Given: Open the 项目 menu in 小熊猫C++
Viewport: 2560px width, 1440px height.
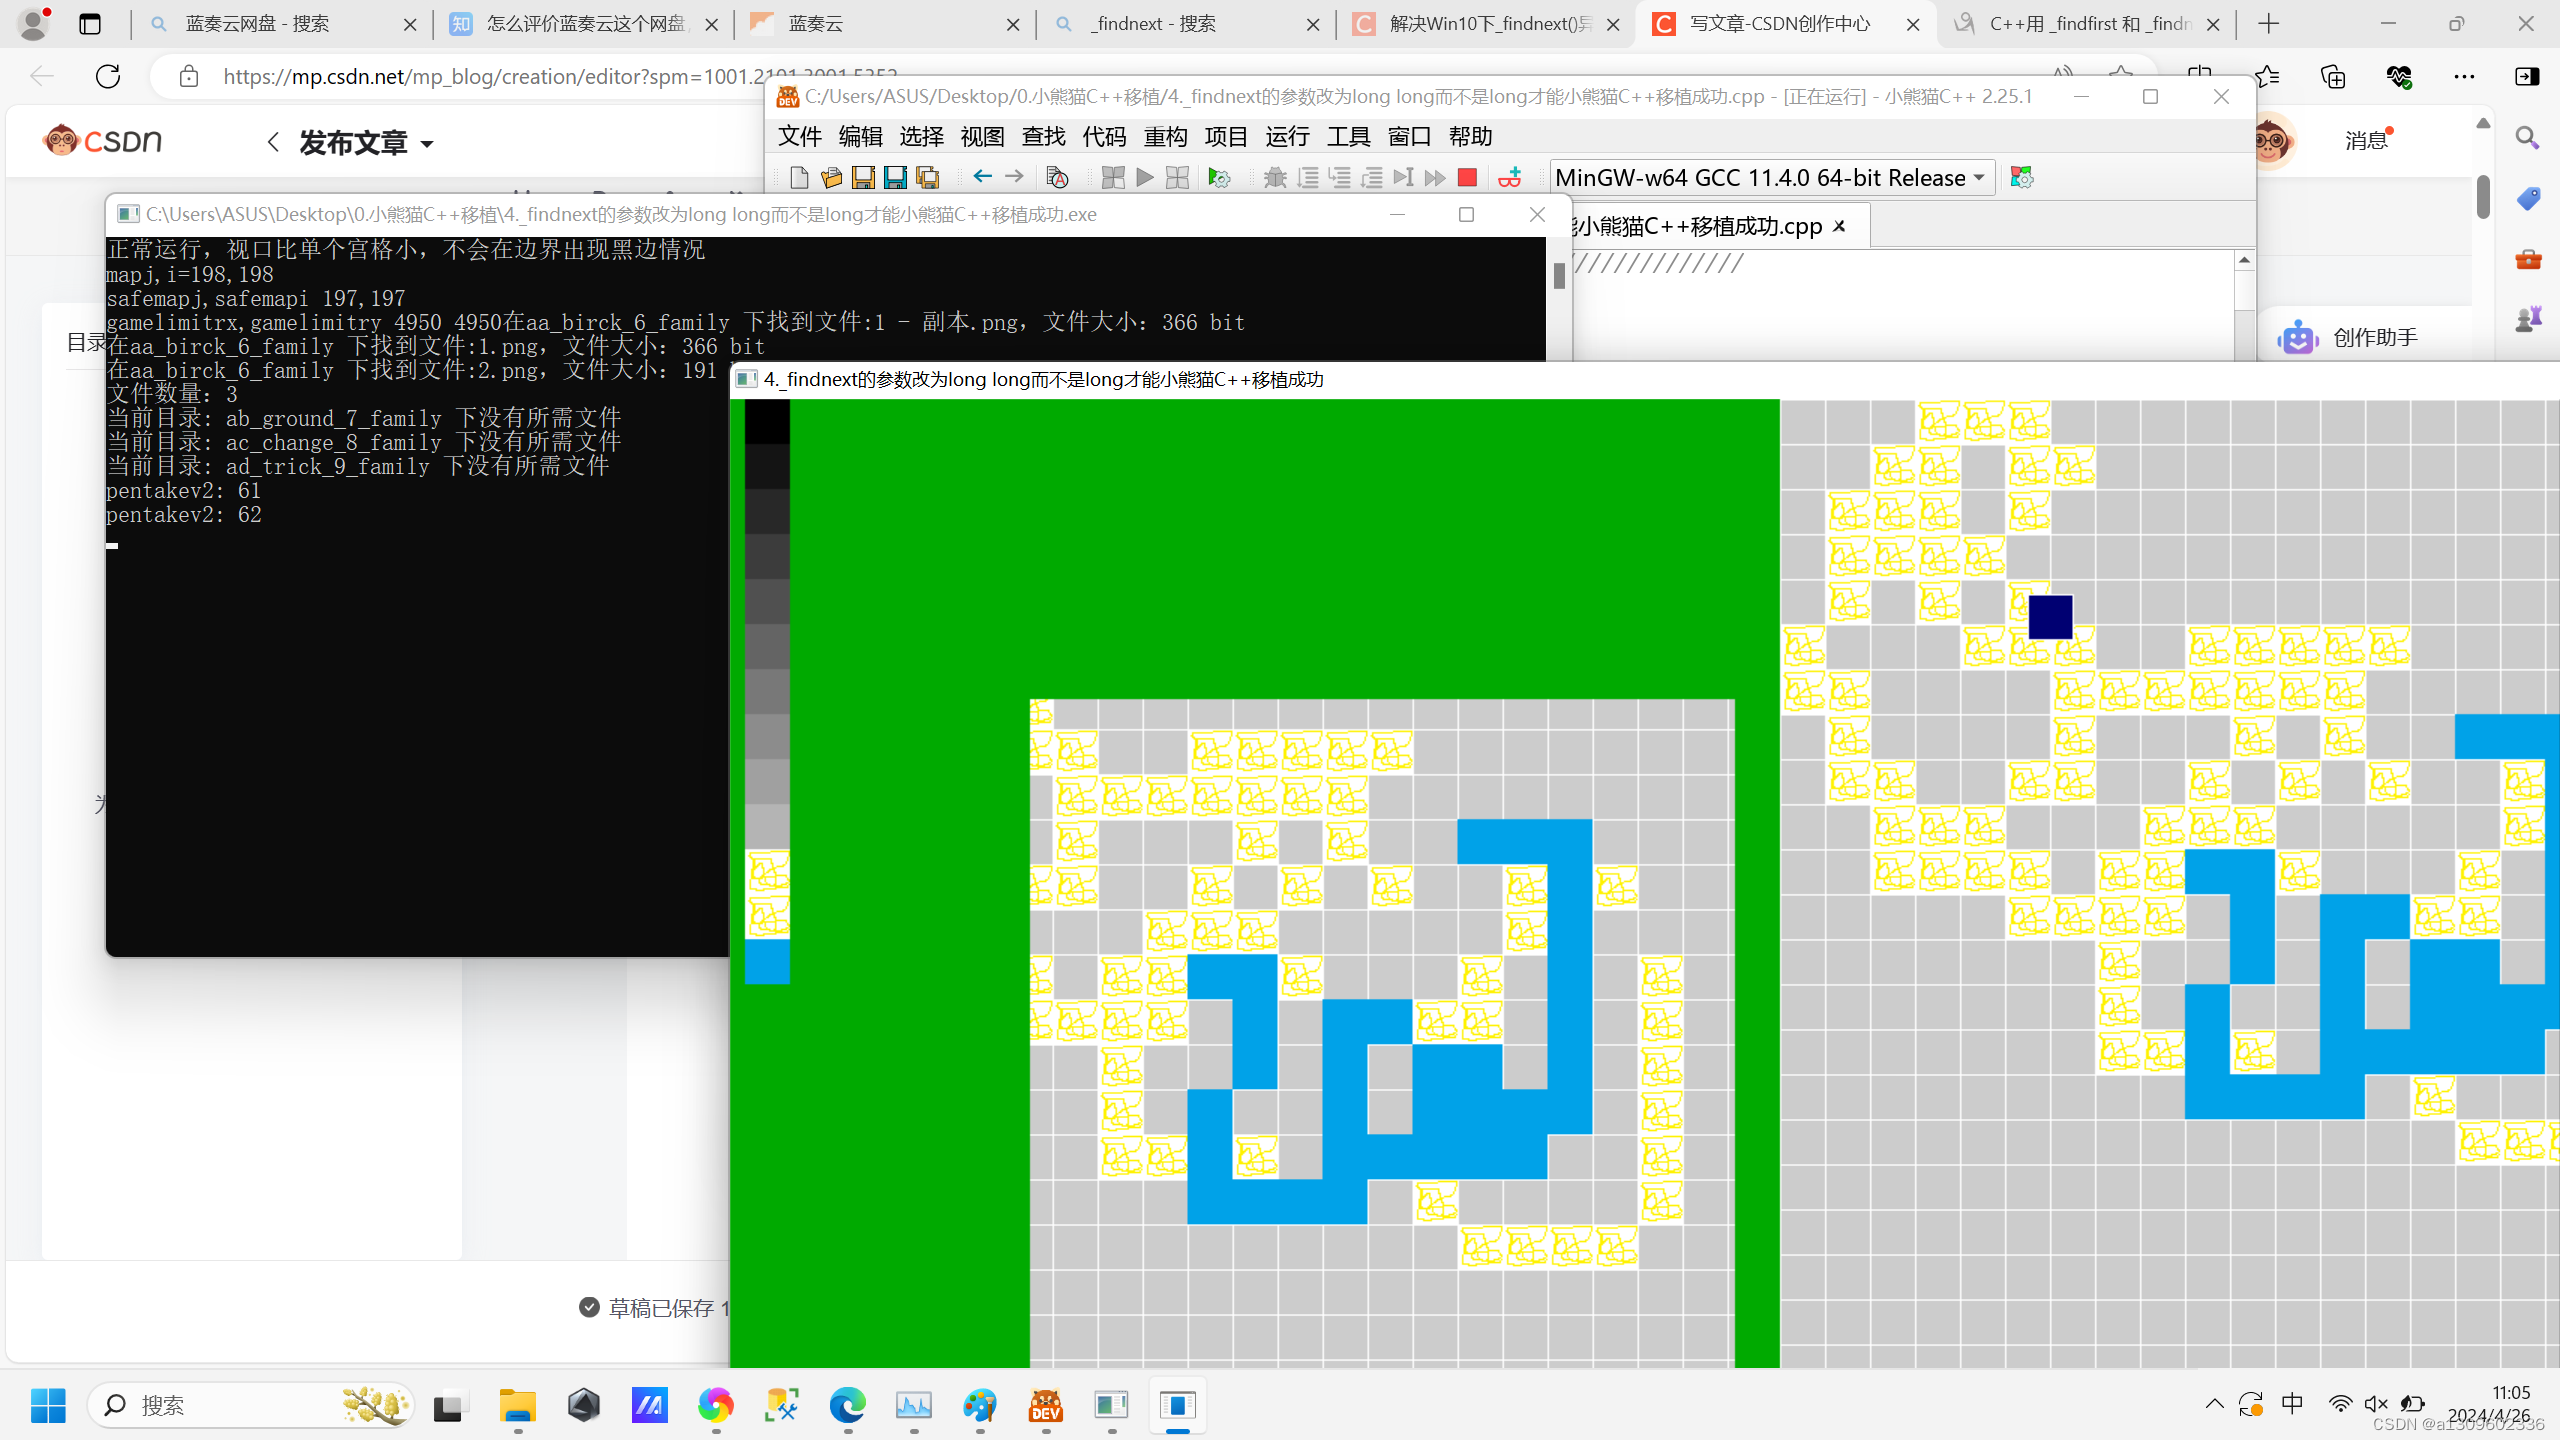Looking at the screenshot, I should tap(1226, 136).
